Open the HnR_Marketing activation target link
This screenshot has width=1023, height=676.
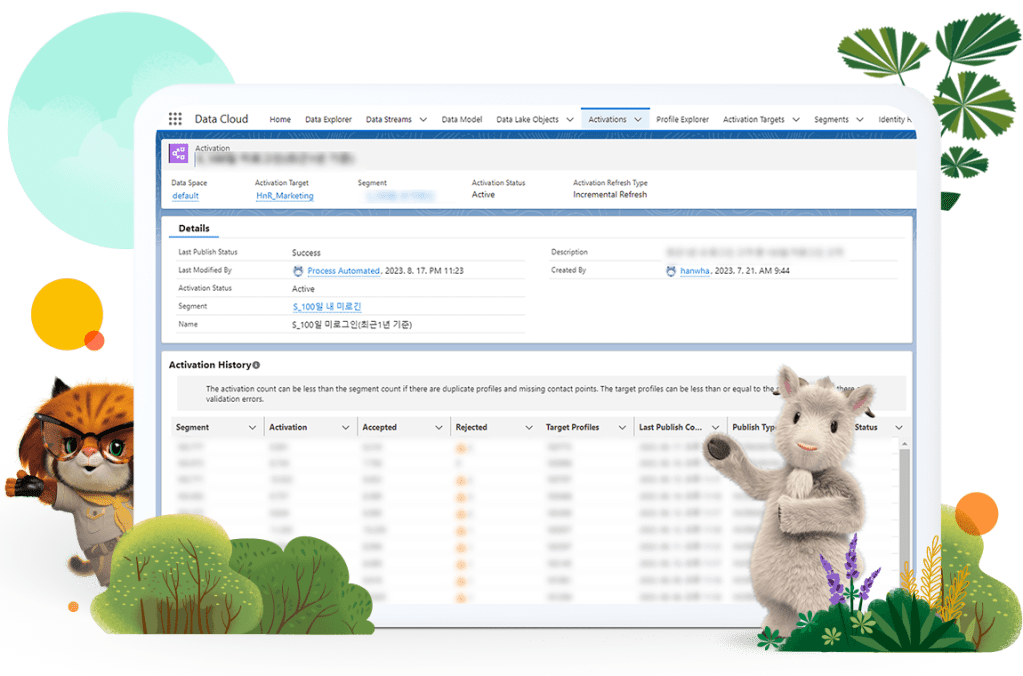(284, 196)
